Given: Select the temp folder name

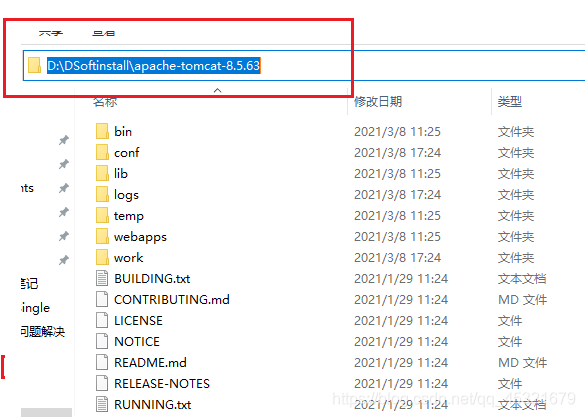Looking at the screenshot, I should [x=129, y=216].
